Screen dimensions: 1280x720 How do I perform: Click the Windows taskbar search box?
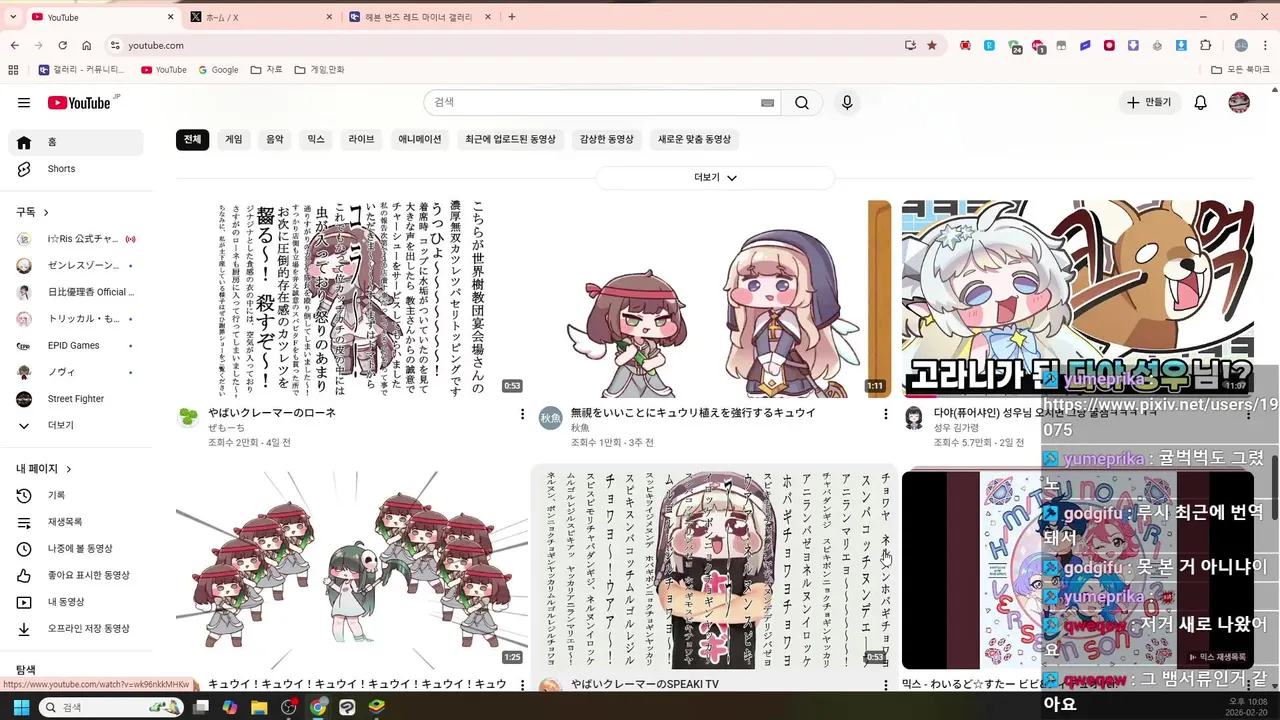click(112, 707)
